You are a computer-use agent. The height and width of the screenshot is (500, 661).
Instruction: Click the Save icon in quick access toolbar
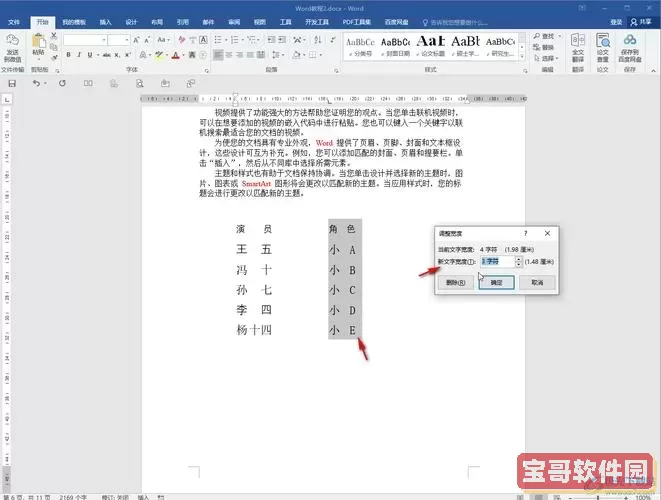coord(12,83)
